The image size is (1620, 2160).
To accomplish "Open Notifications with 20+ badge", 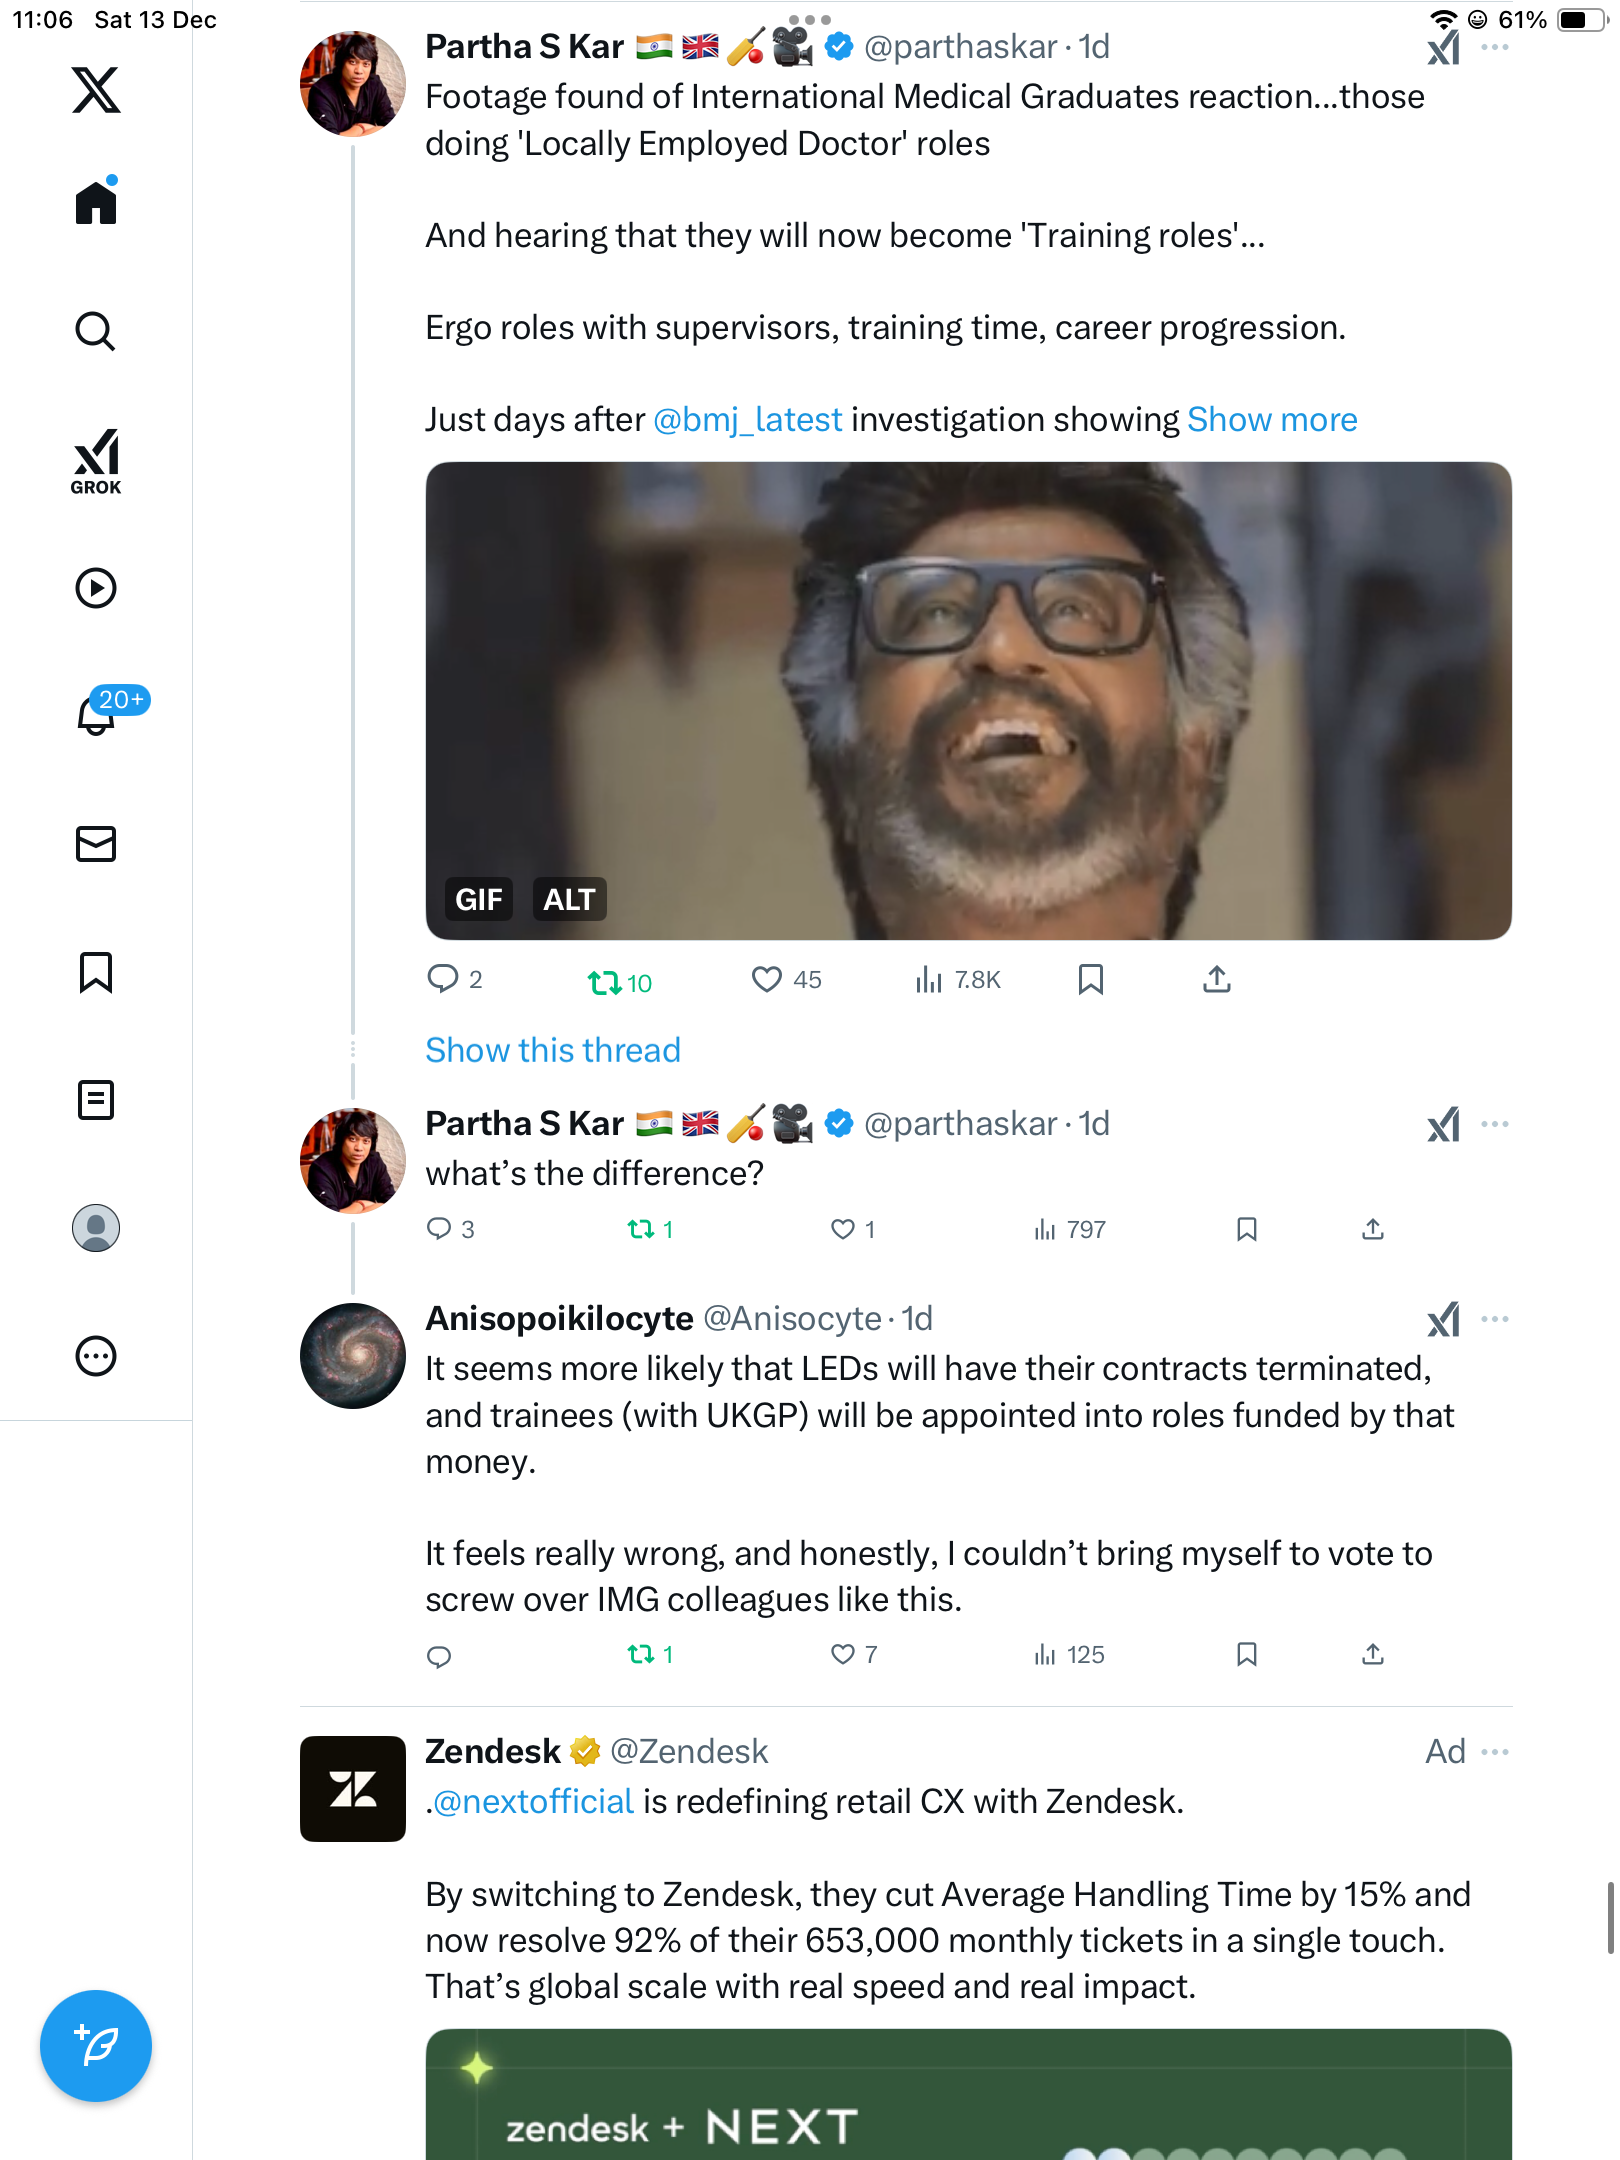I will (98, 714).
